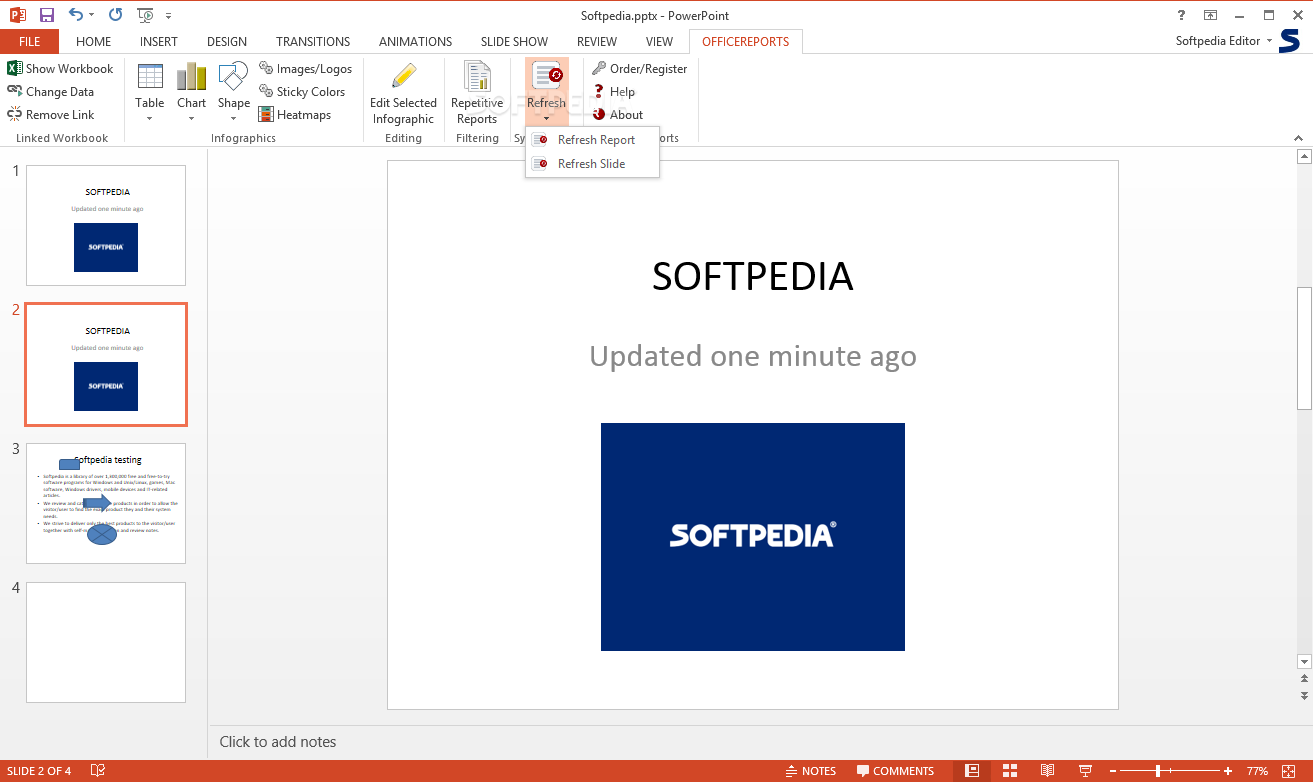Click the zoom slider handle

coord(1158,771)
